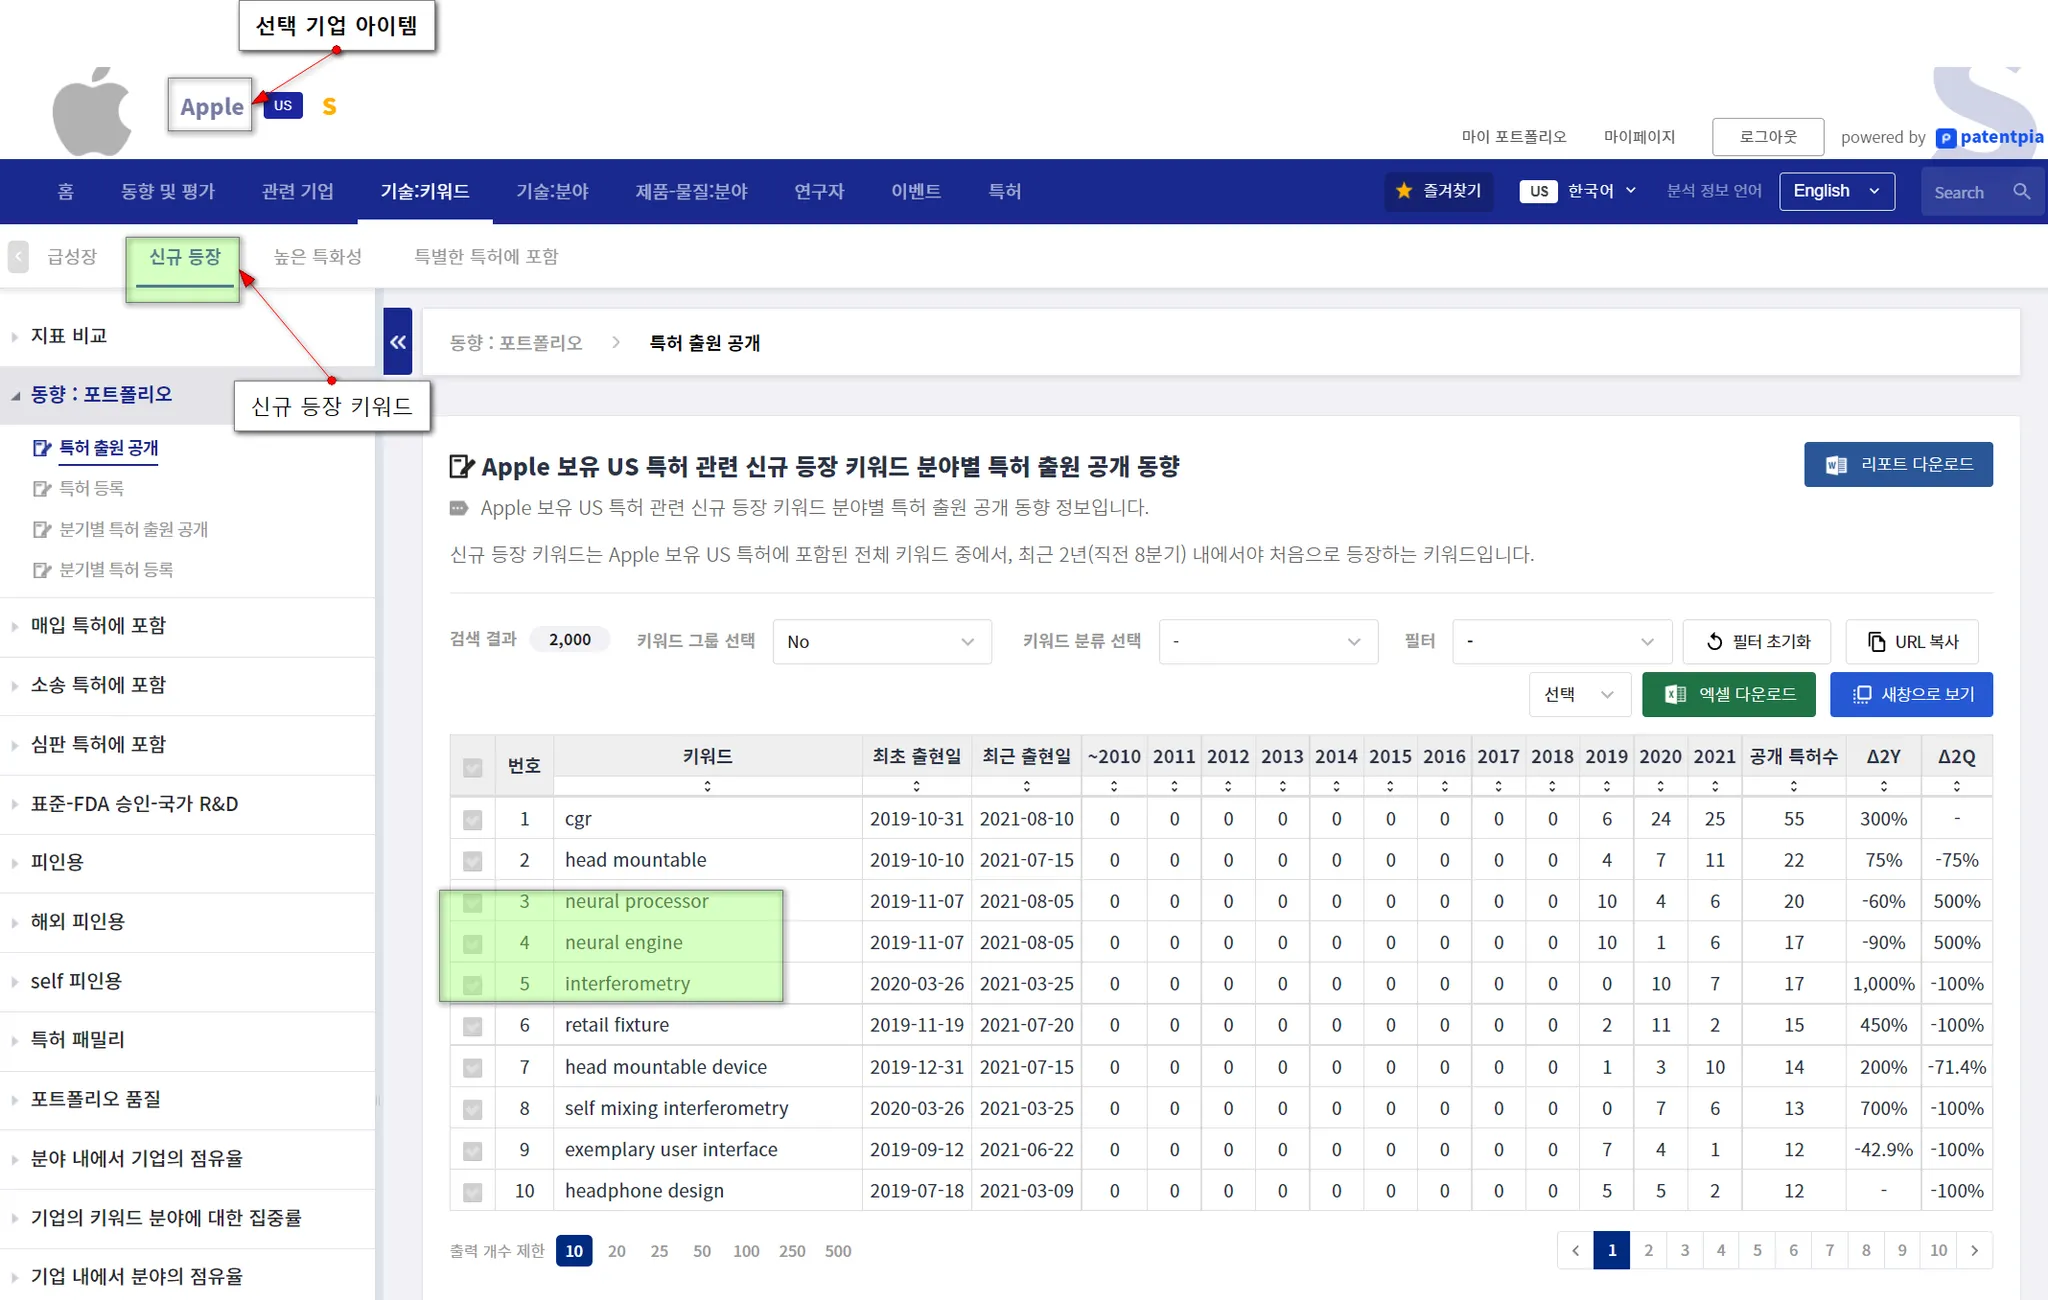Click the 엑셀 다운로드 button

click(1729, 694)
